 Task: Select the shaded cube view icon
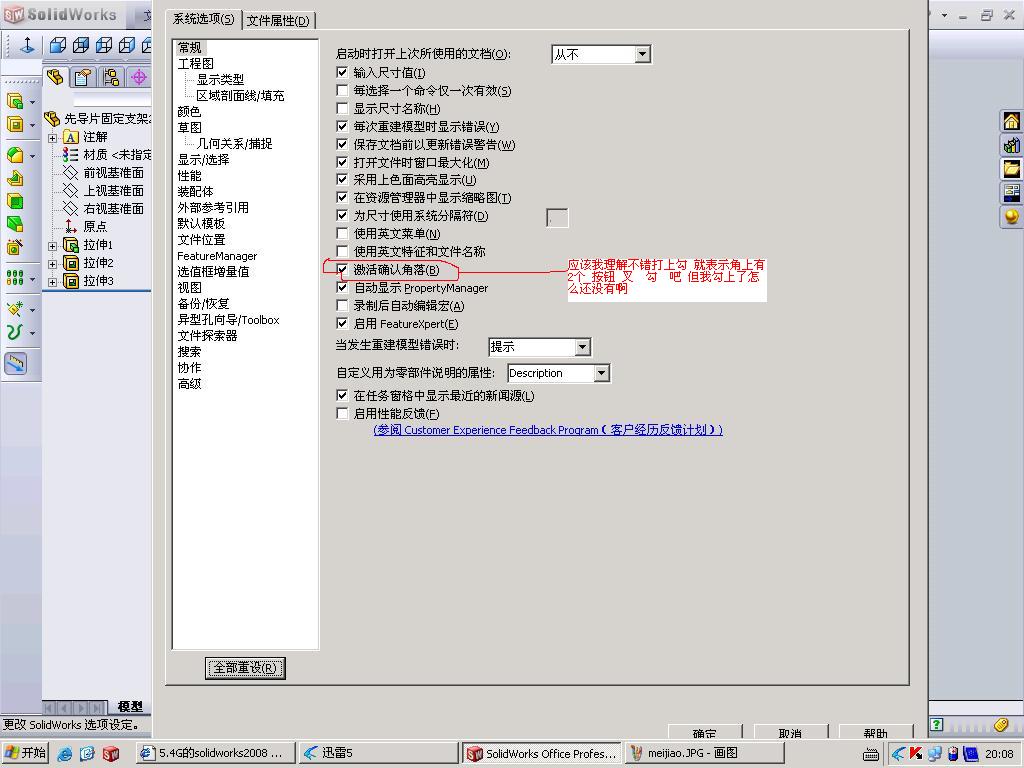click(58, 45)
